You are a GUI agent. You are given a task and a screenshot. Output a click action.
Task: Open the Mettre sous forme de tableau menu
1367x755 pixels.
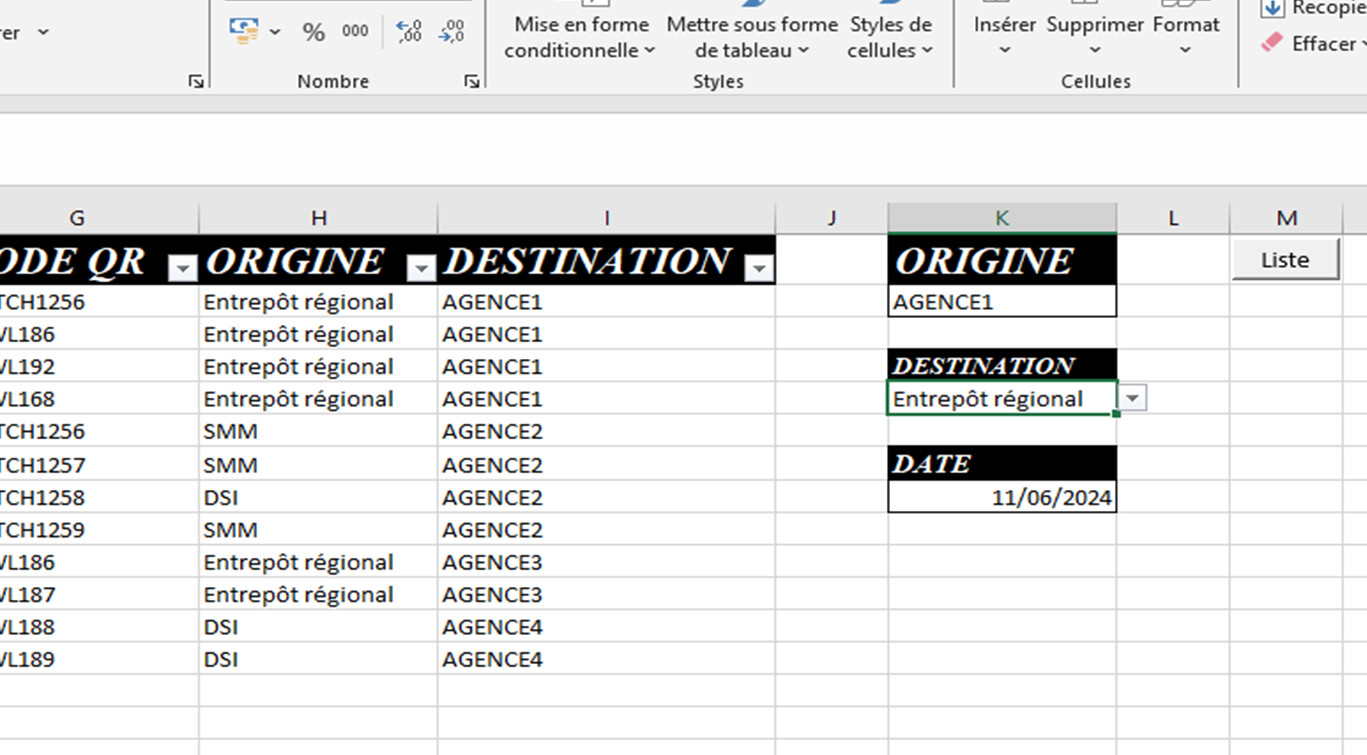[x=752, y=37]
